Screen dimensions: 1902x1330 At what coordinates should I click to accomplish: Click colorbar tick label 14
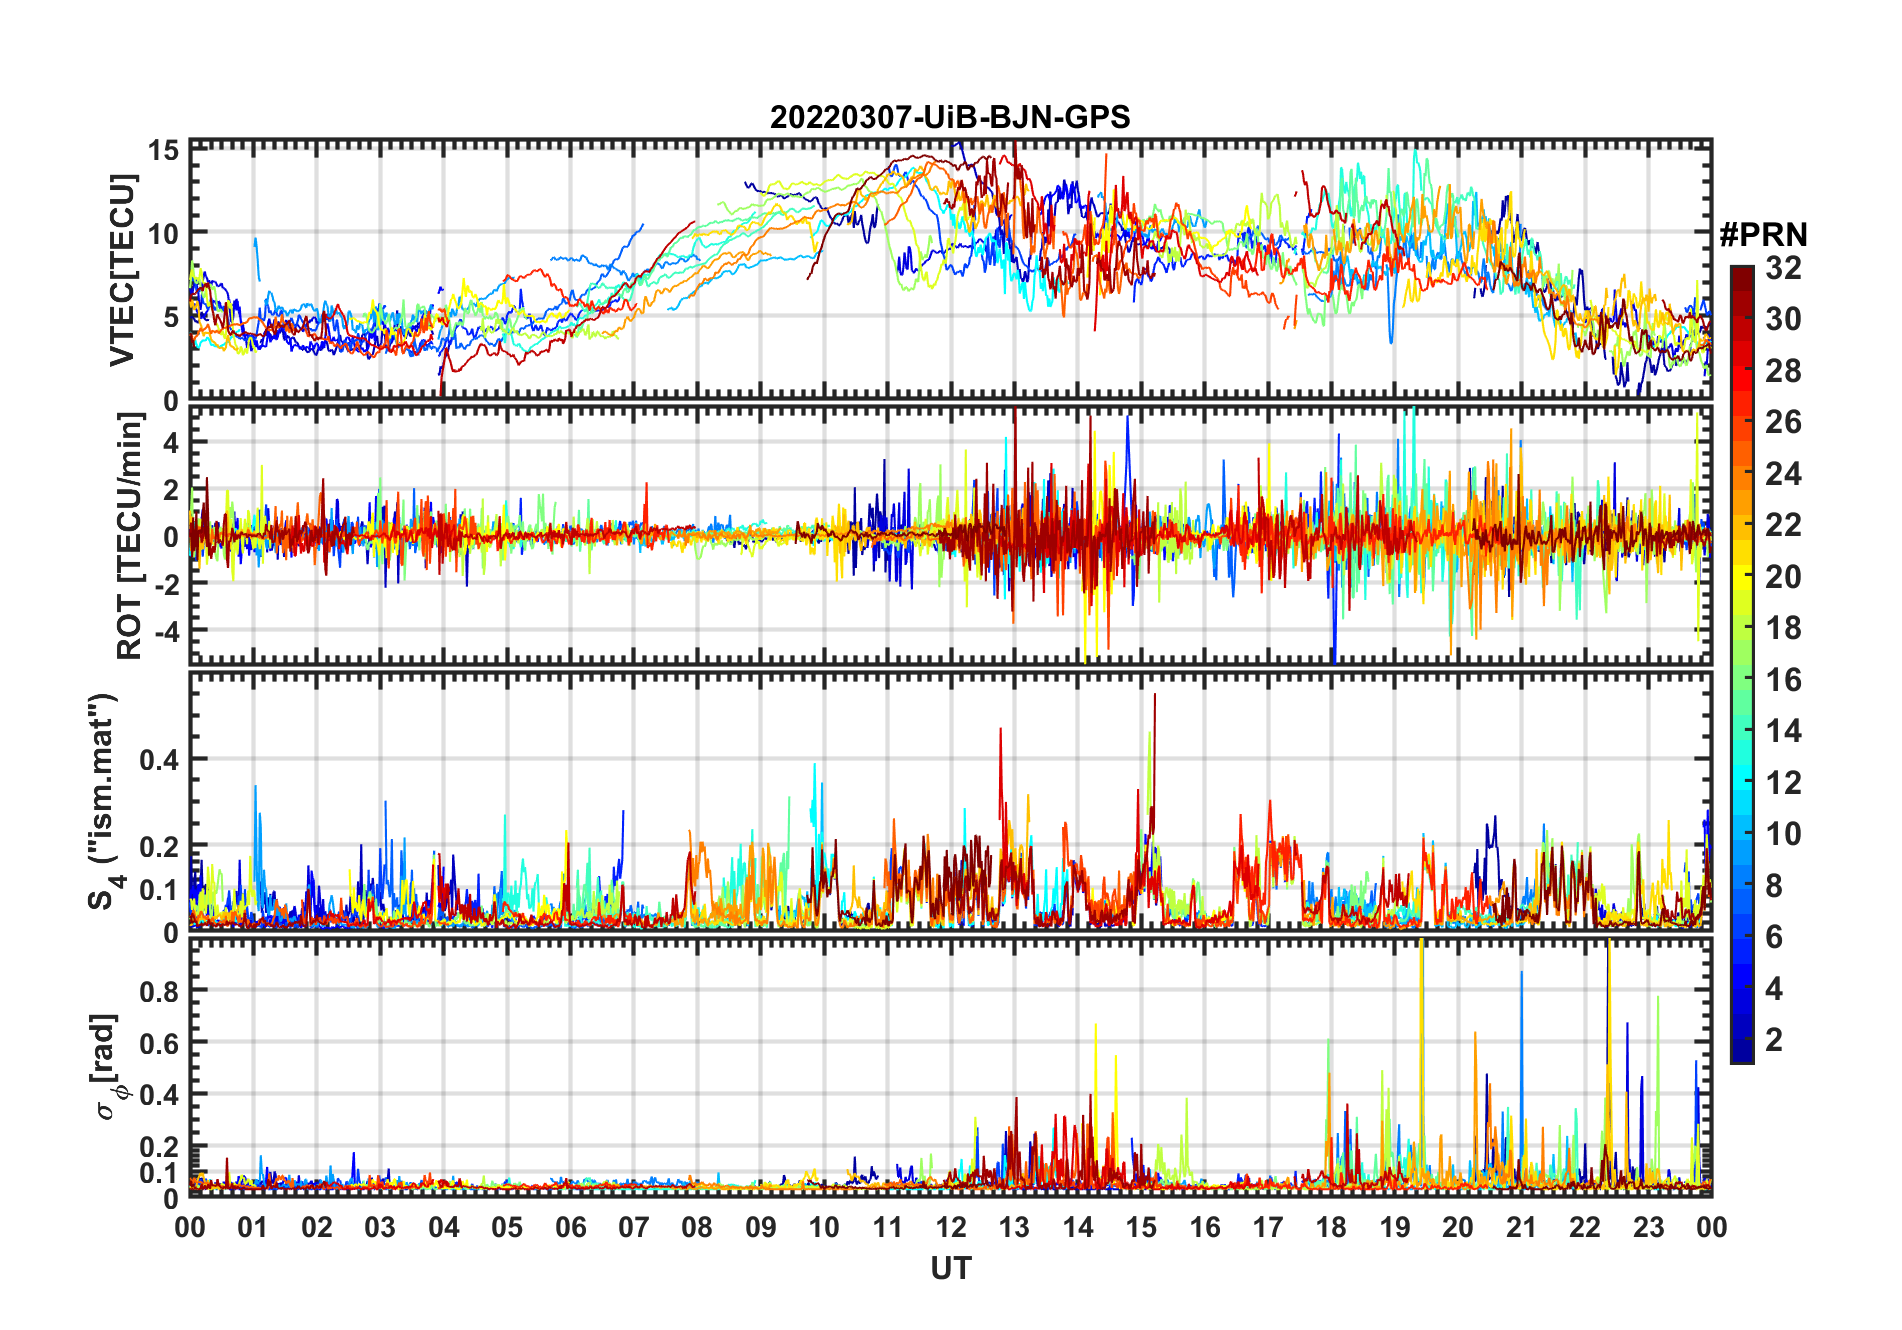coord(1783,731)
